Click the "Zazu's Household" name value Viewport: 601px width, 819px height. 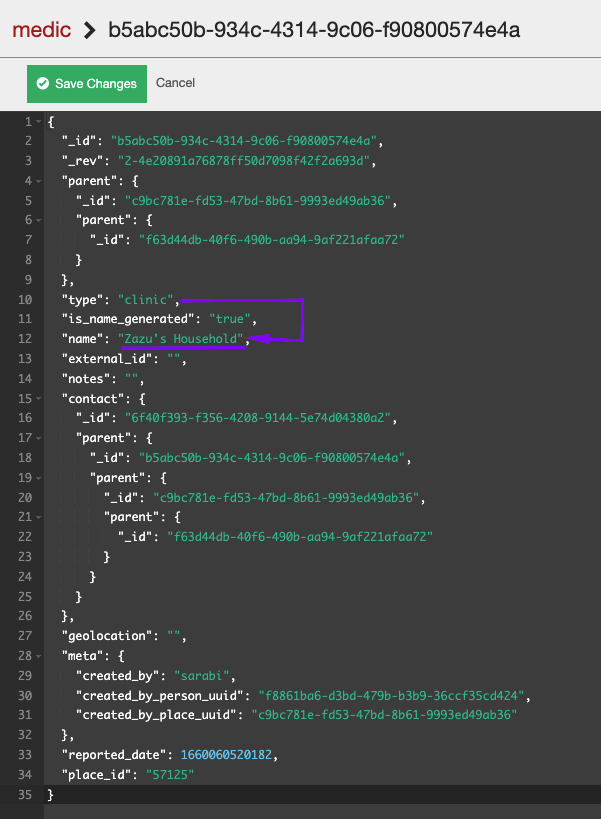181,339
